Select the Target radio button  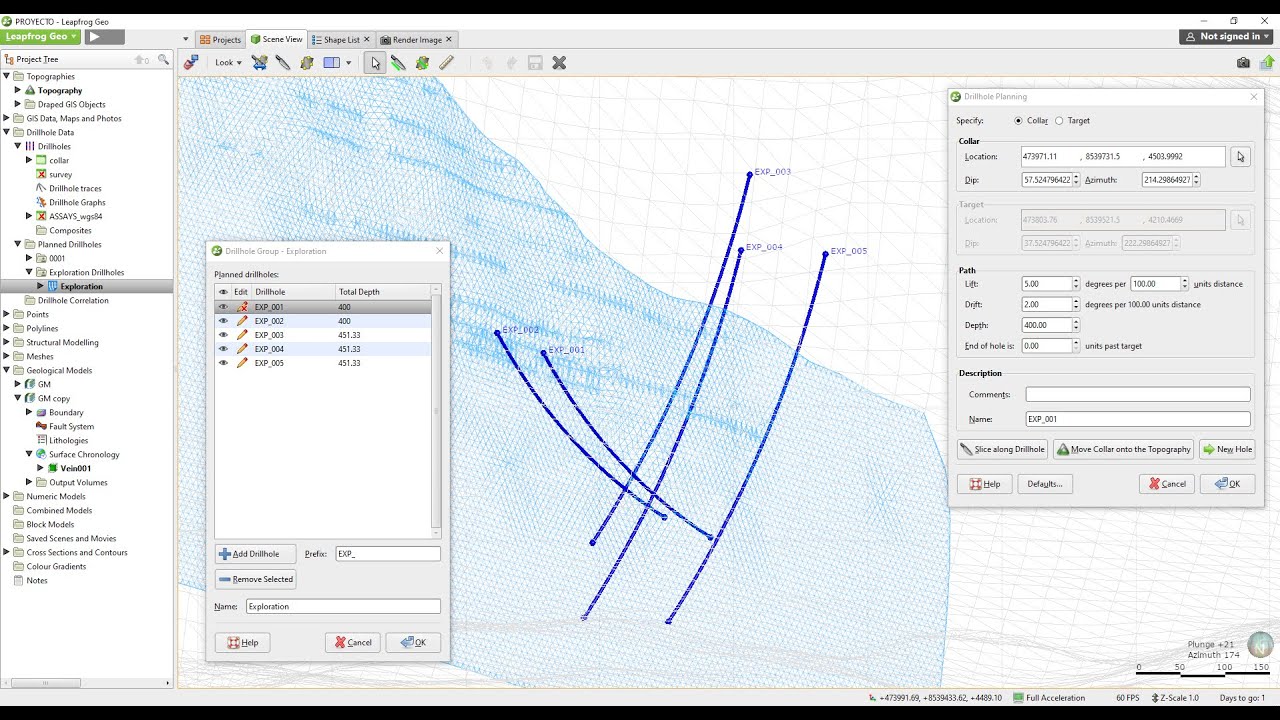pyautogui.click(x=1059, y=121)
